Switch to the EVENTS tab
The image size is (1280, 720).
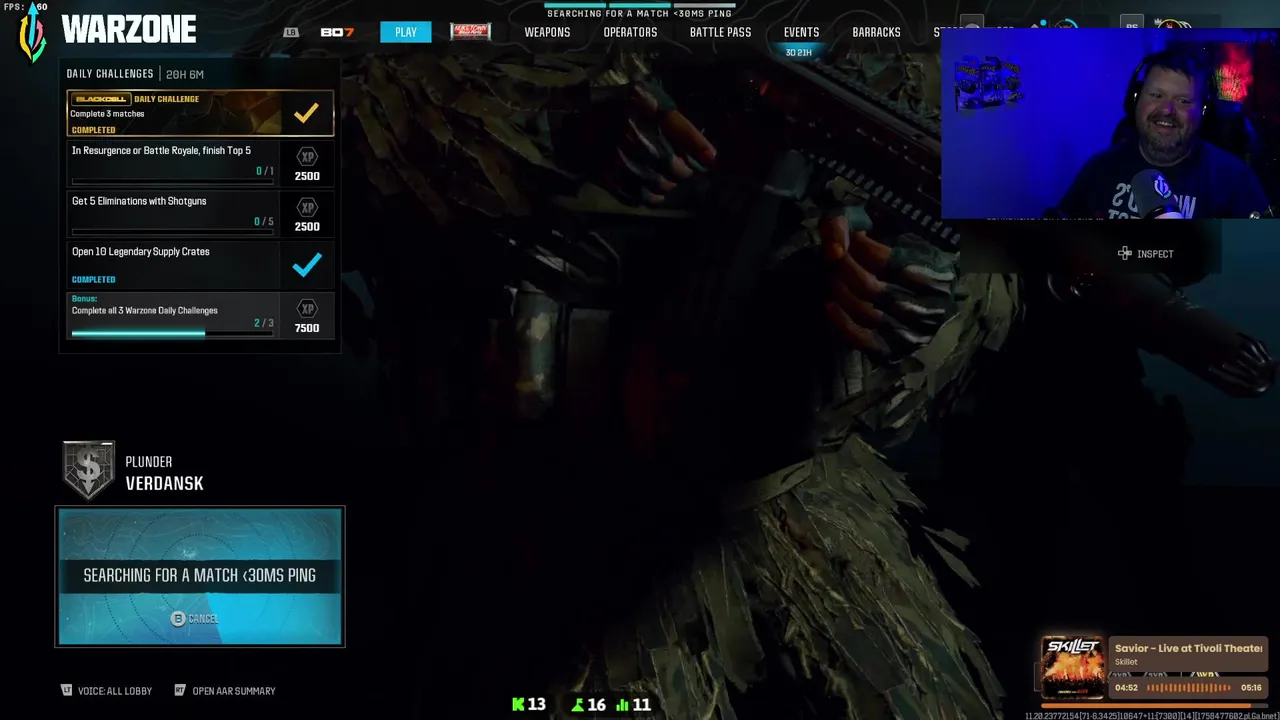click(801, 32)
